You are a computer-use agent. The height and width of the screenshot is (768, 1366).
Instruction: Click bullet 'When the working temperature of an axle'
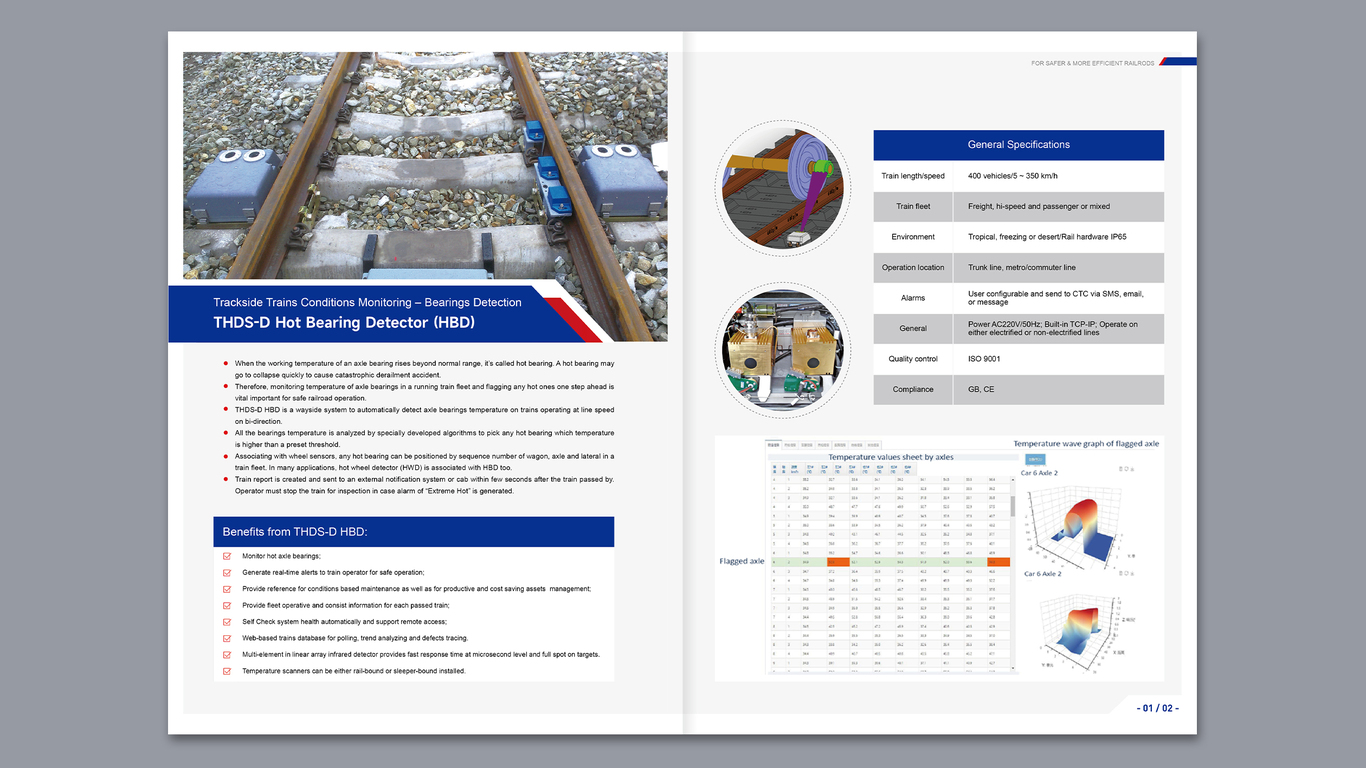pos(424,368)
